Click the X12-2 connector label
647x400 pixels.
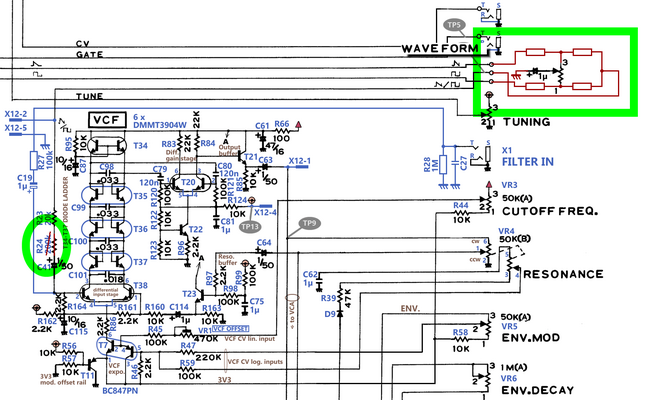tap(16, 114)
